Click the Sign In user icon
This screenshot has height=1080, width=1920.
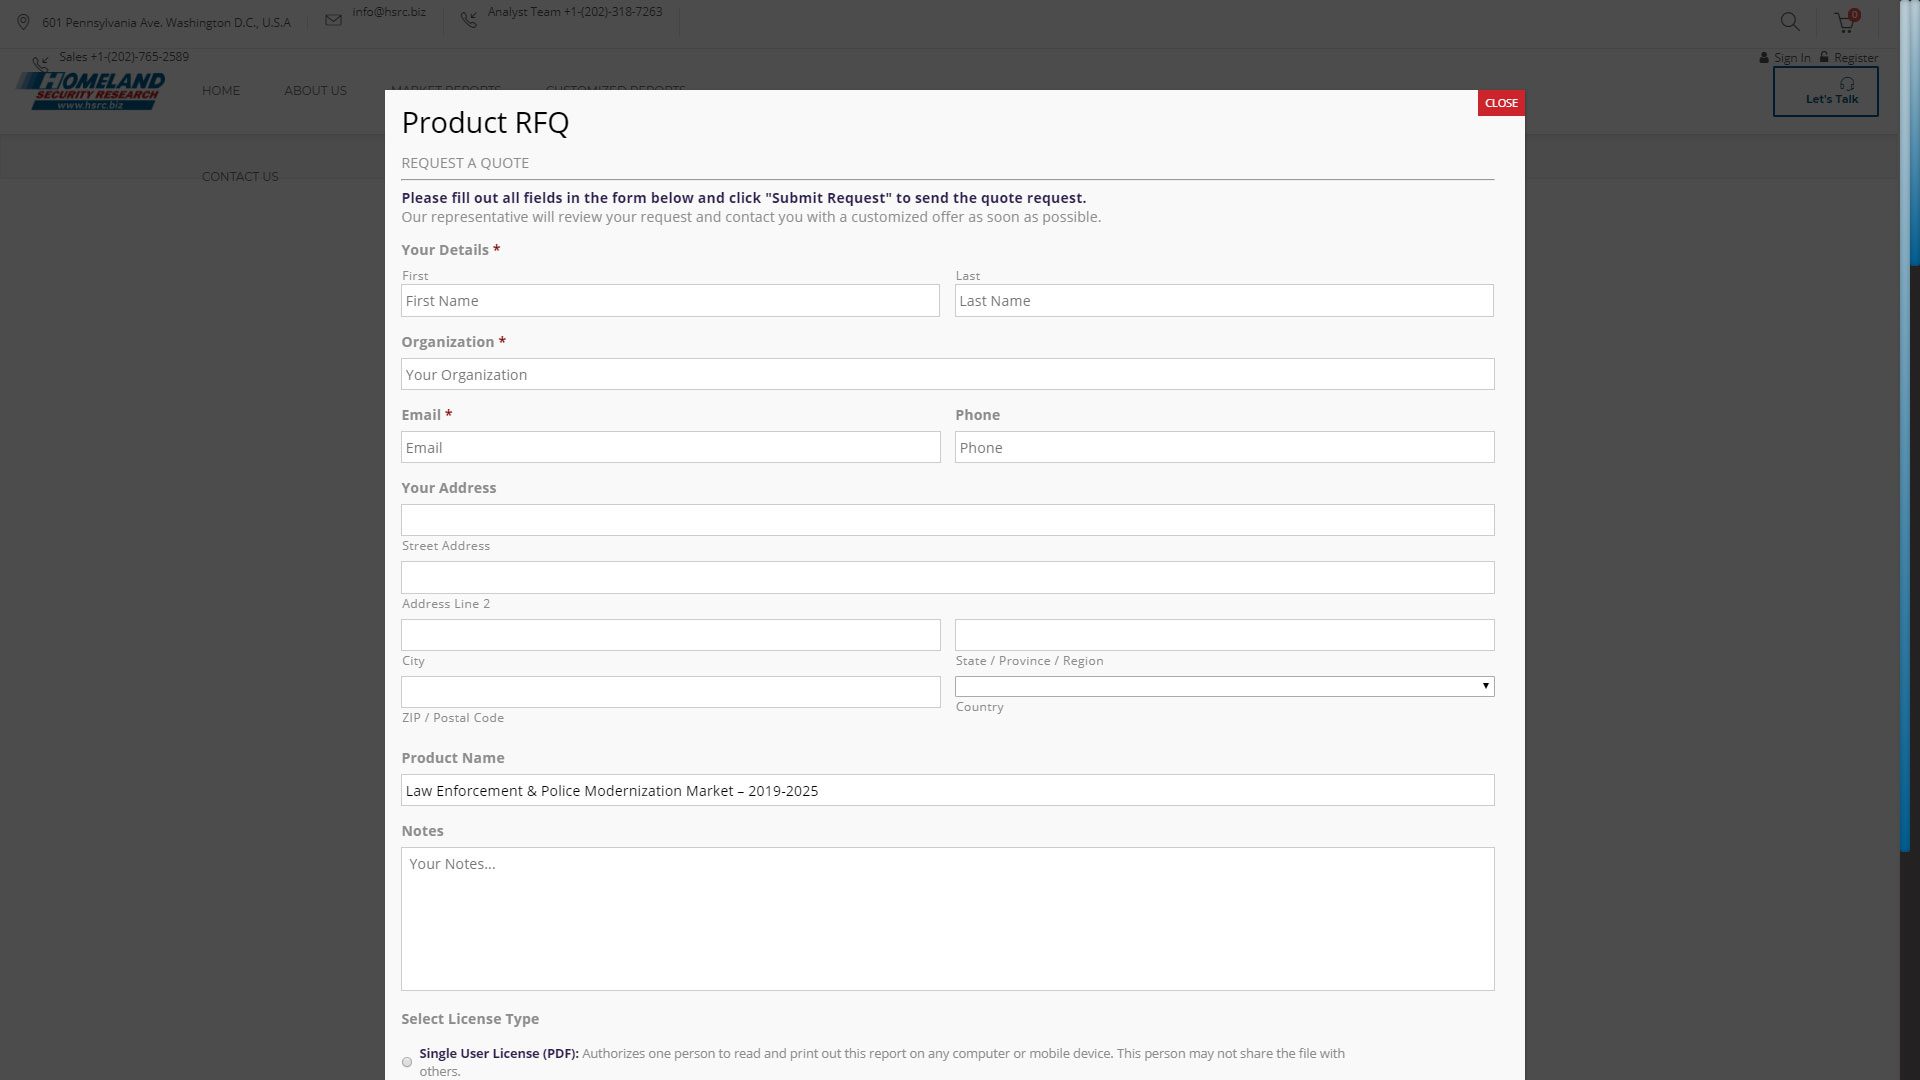point(1764,58)
